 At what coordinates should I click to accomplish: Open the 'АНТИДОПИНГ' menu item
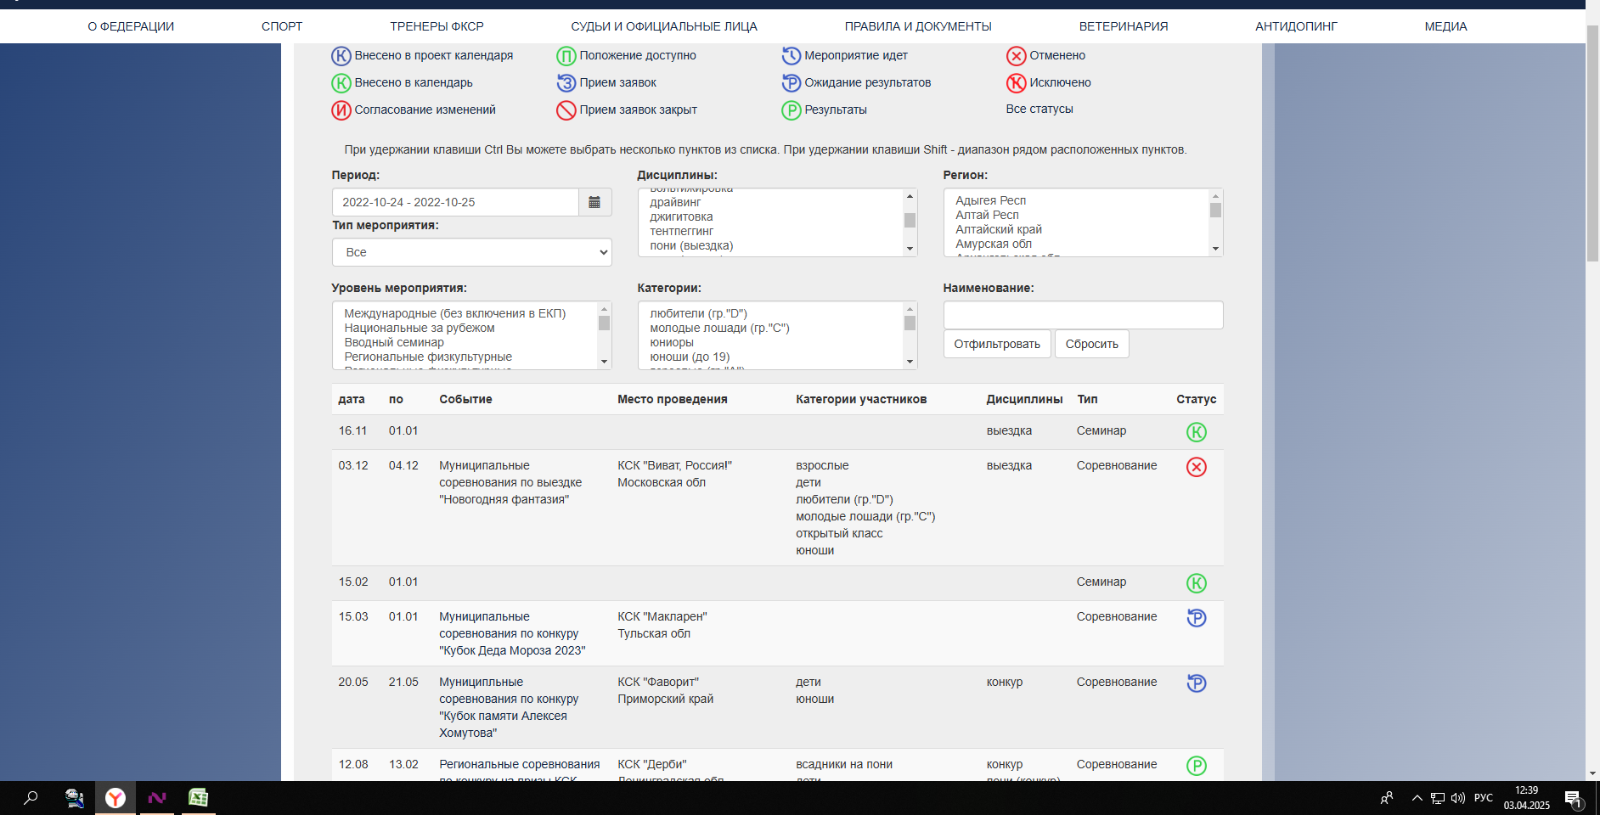(x=1296, y=27)
